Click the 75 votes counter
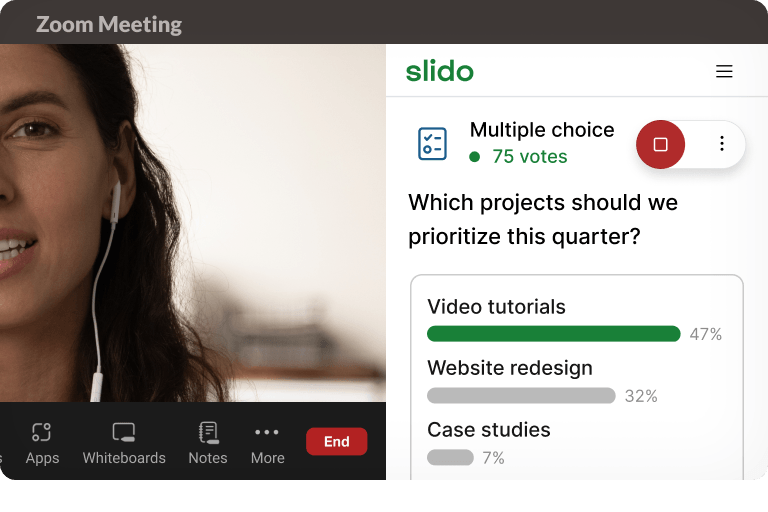 click(x=529, y=157)
